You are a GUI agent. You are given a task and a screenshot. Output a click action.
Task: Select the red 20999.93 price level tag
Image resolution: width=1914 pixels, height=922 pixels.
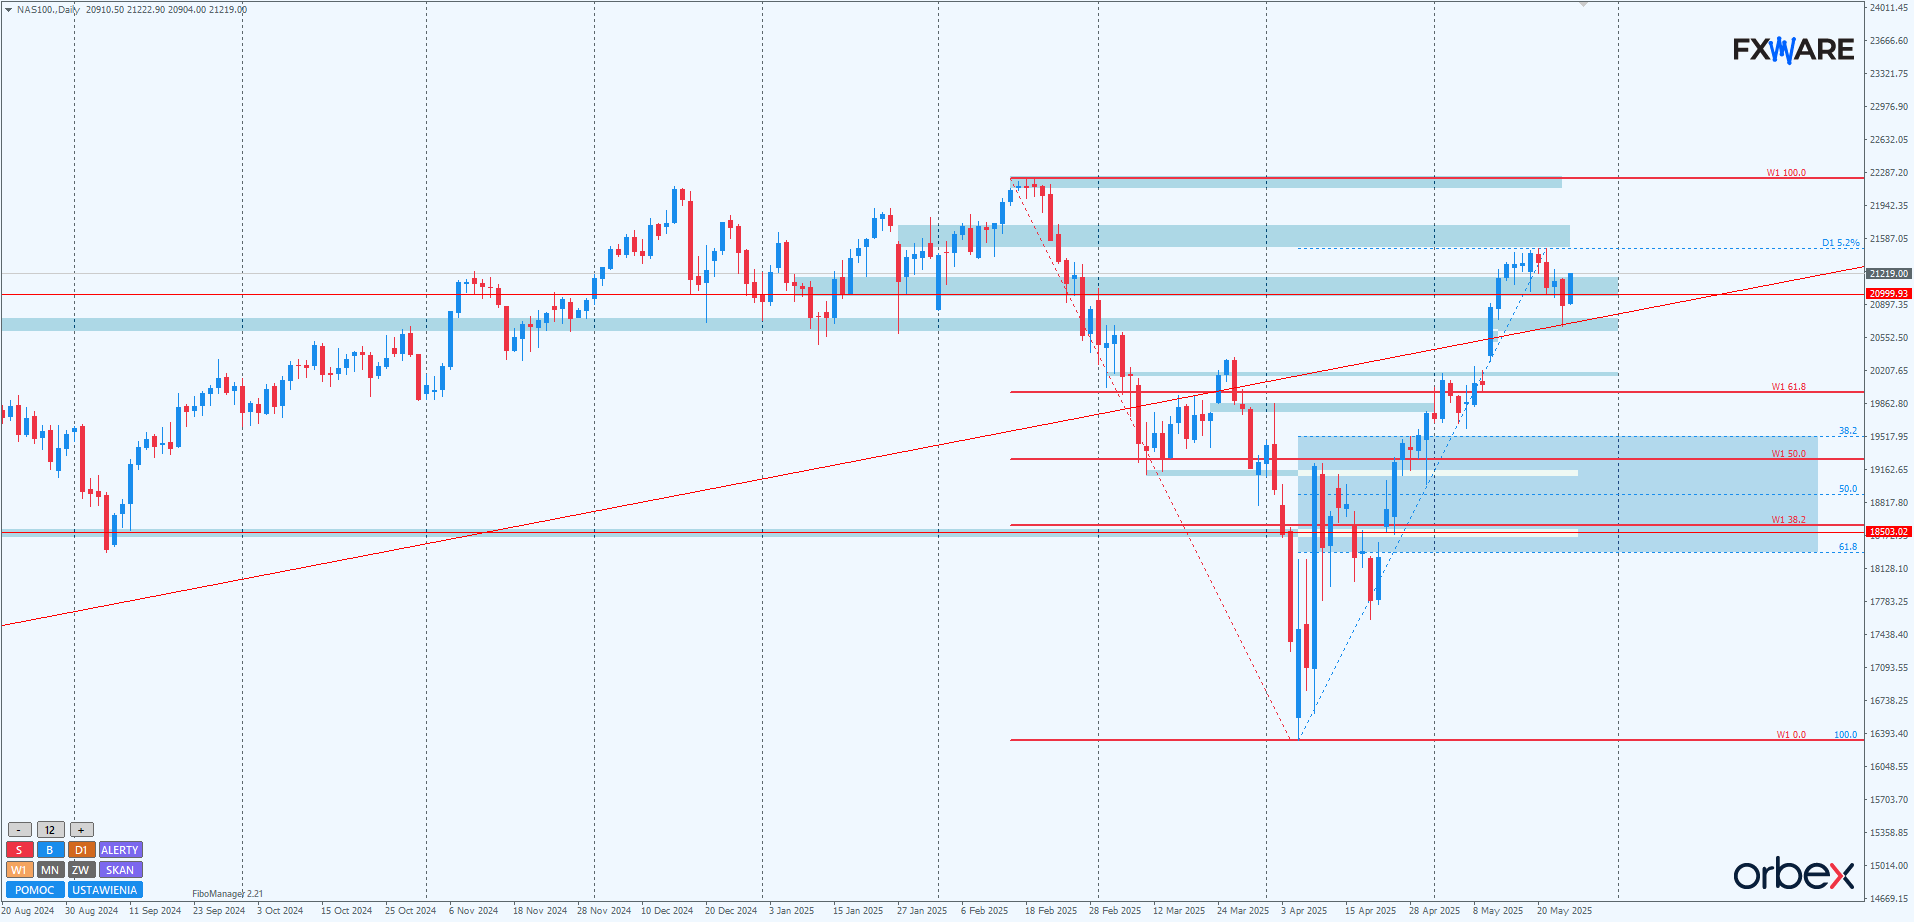[1888, 294]
